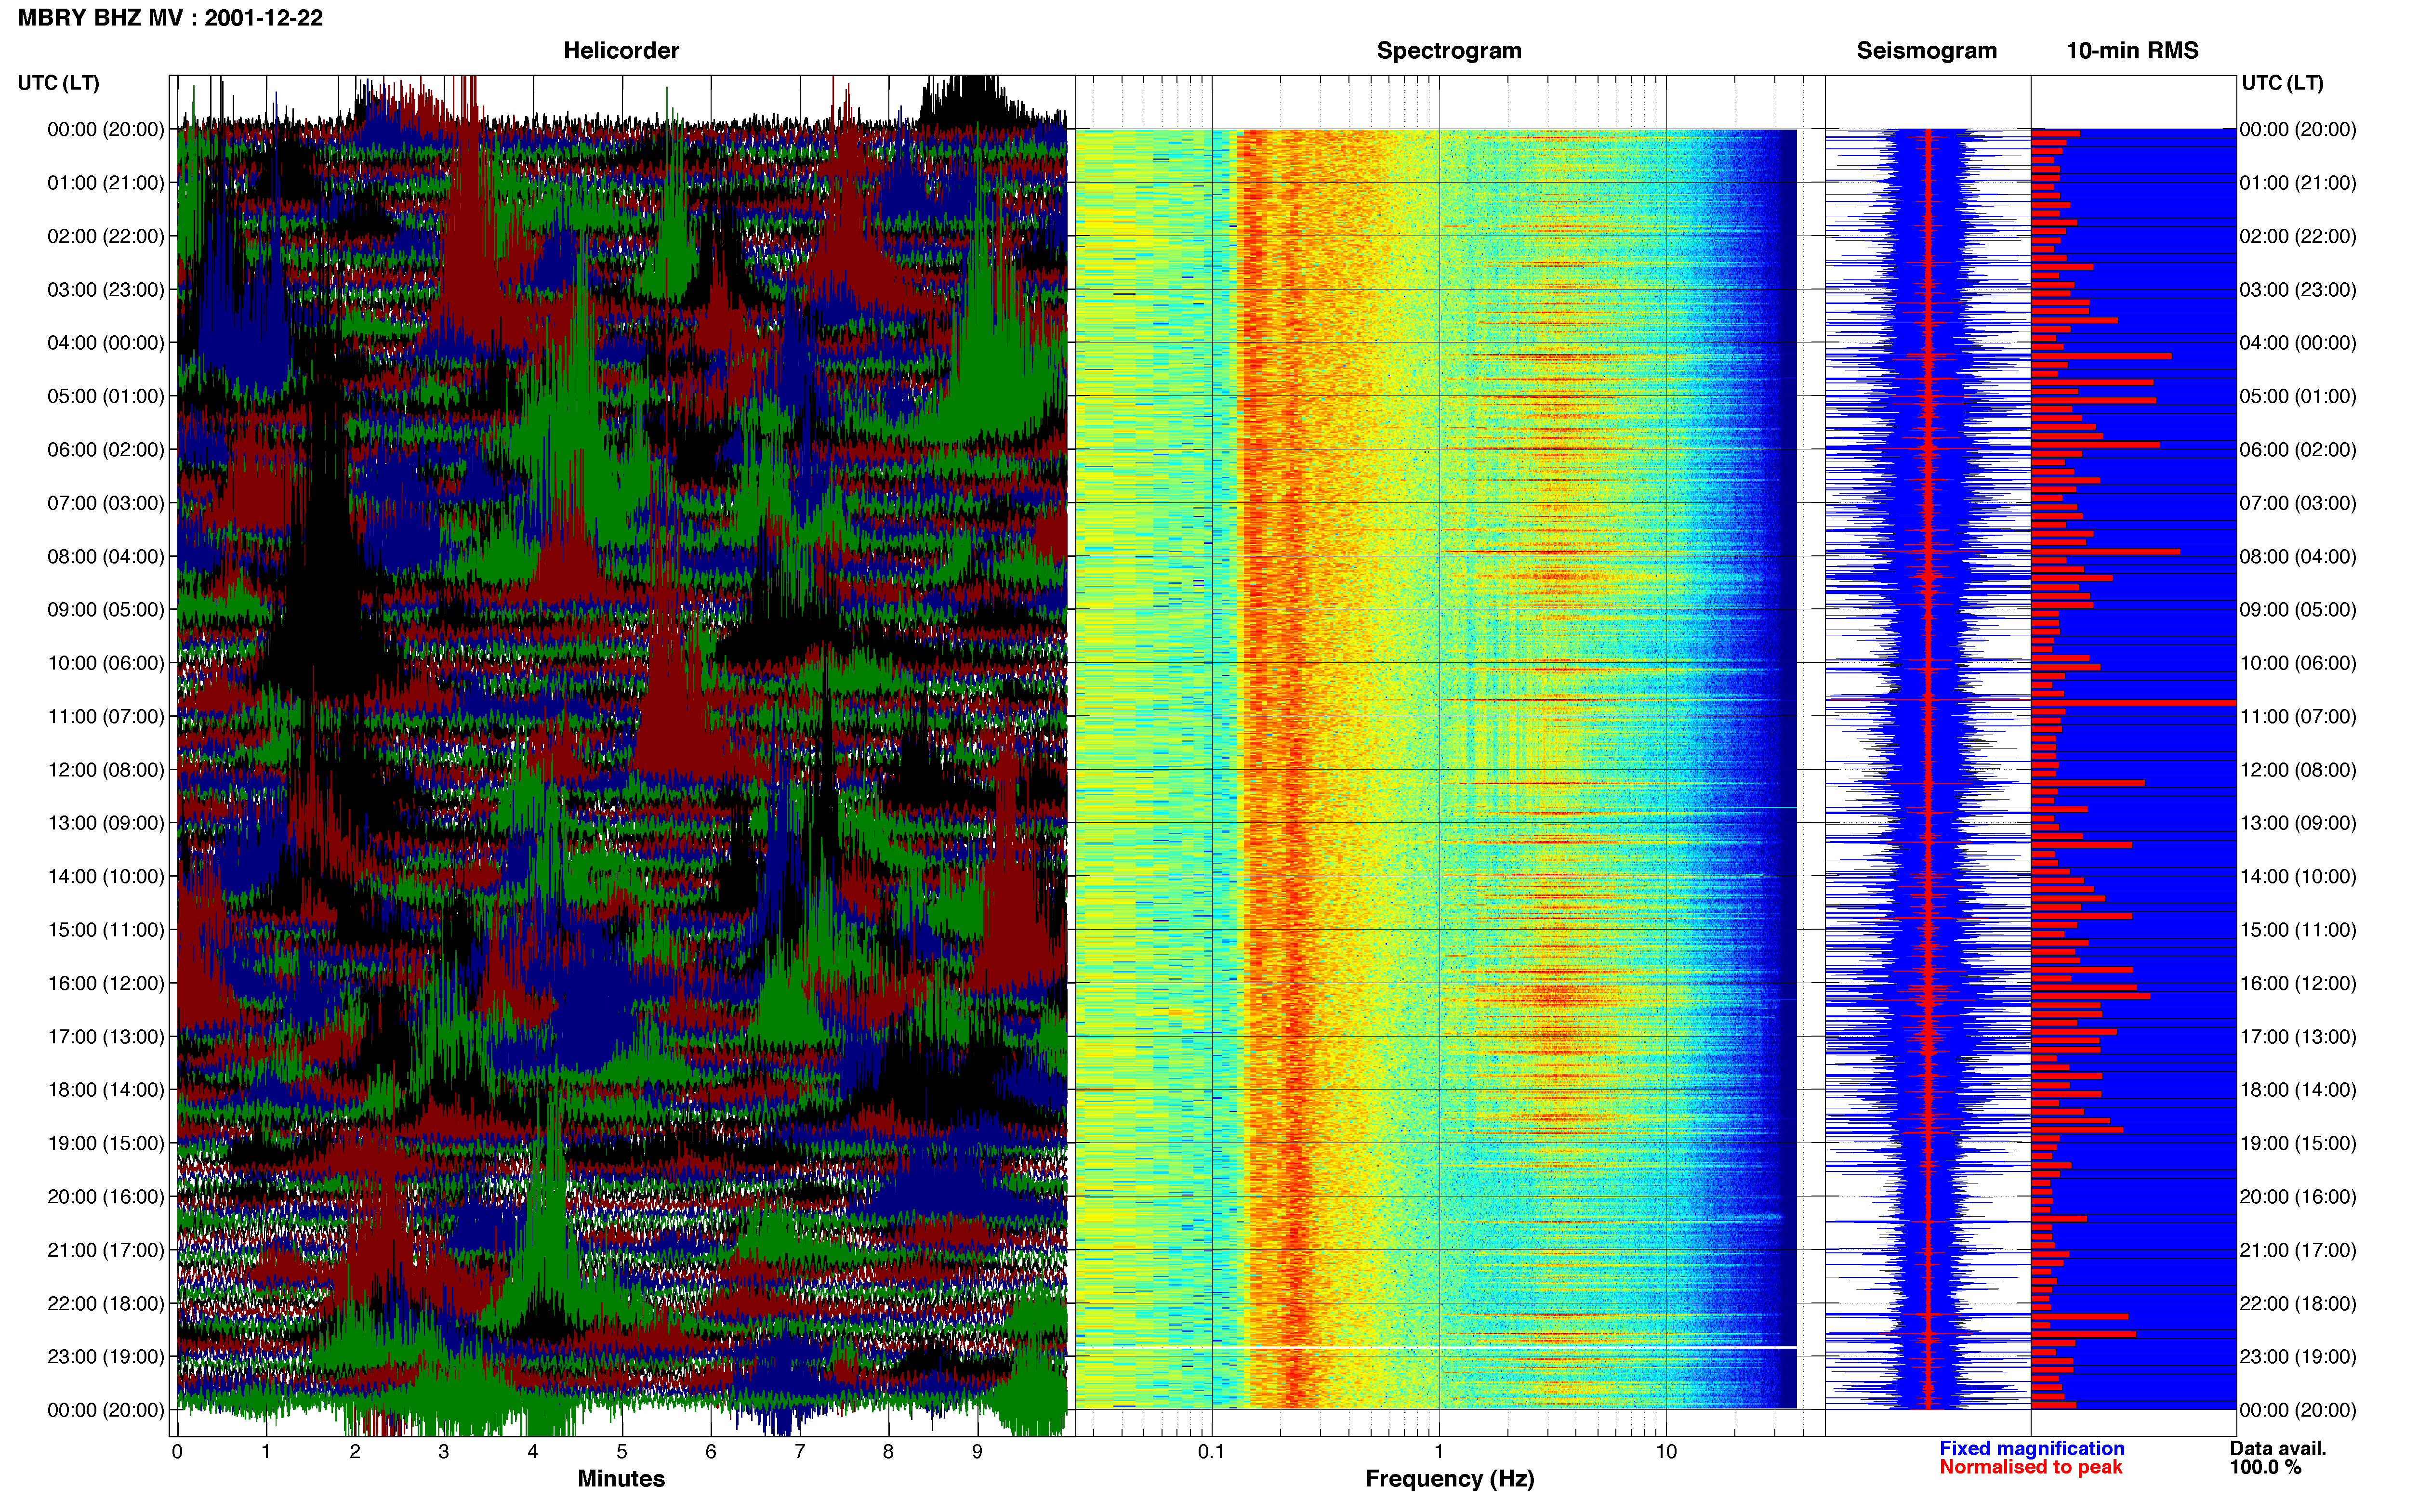2418x1512 pixels.
Task: Click the 'Fixed magnification' legend text
Action: 2032,1448
